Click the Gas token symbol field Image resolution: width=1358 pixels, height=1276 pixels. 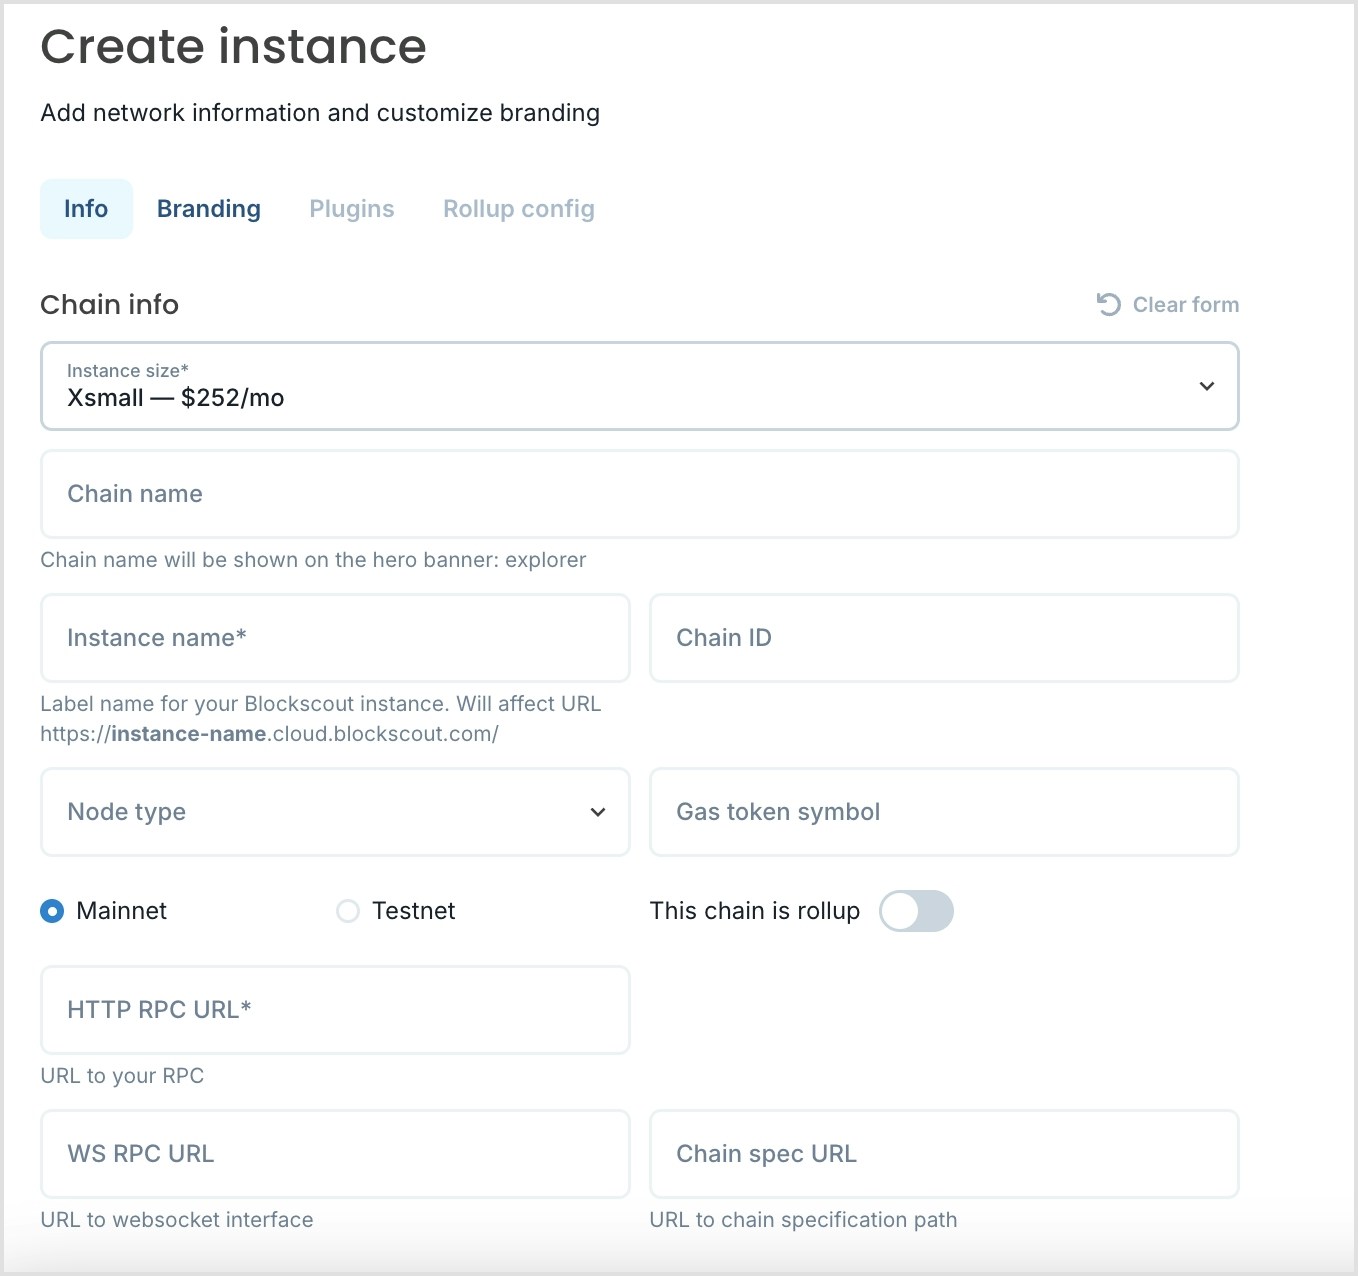(x=944, y=812)
